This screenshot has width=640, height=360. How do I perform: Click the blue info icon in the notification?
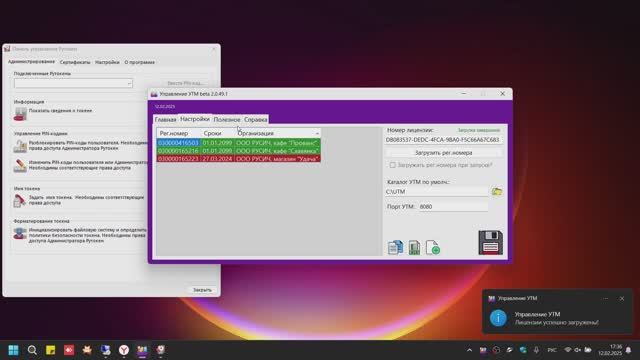(498, 318)
